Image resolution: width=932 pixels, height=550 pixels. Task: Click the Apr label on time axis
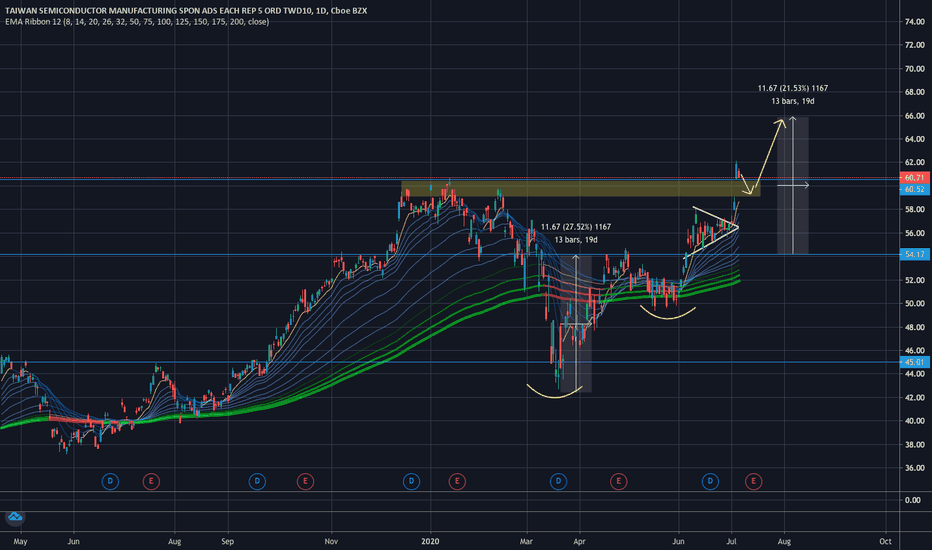pyautogui.click(x=579, y=542)
